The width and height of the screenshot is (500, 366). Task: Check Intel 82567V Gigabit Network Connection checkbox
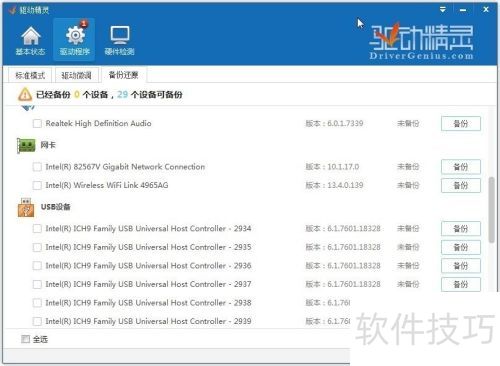37,167
